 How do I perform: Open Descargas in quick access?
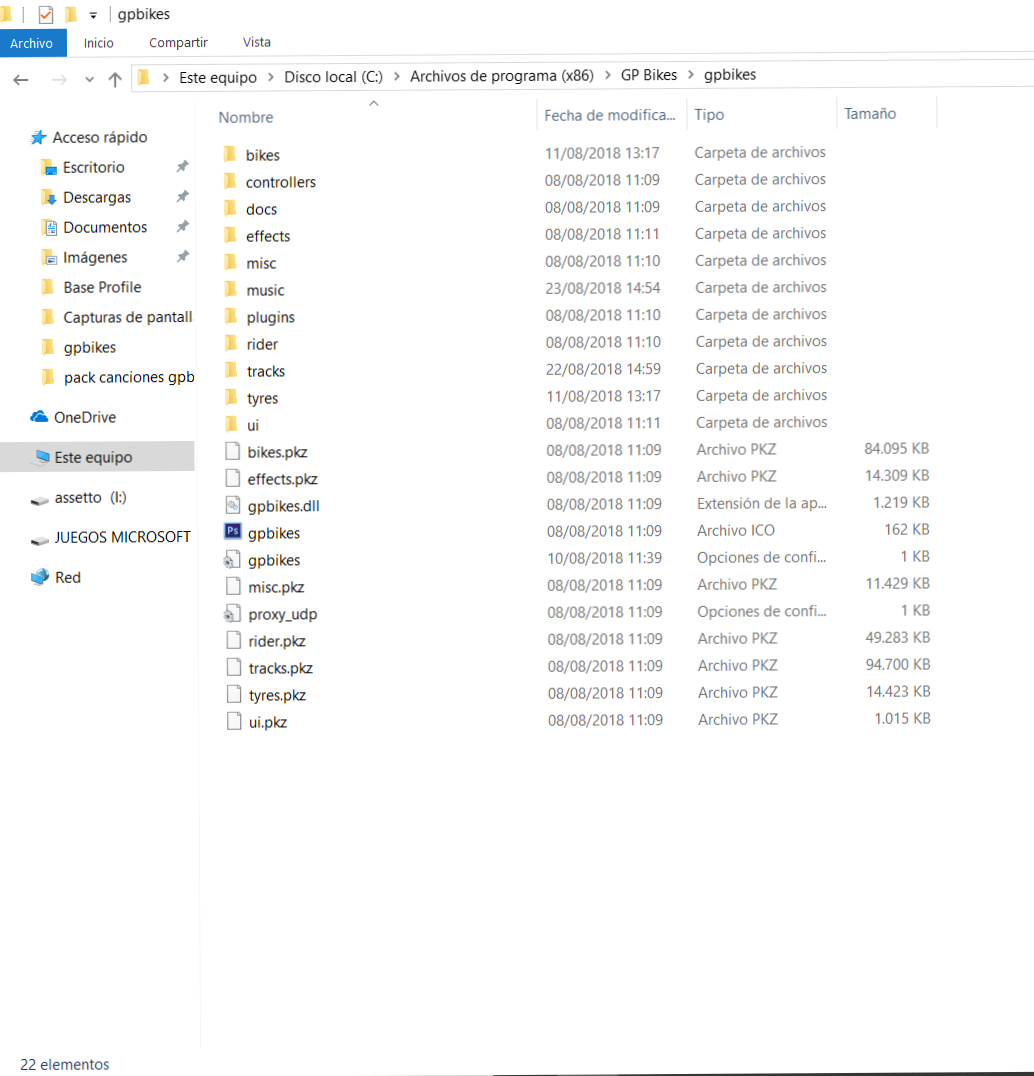[x=97, y=198]
